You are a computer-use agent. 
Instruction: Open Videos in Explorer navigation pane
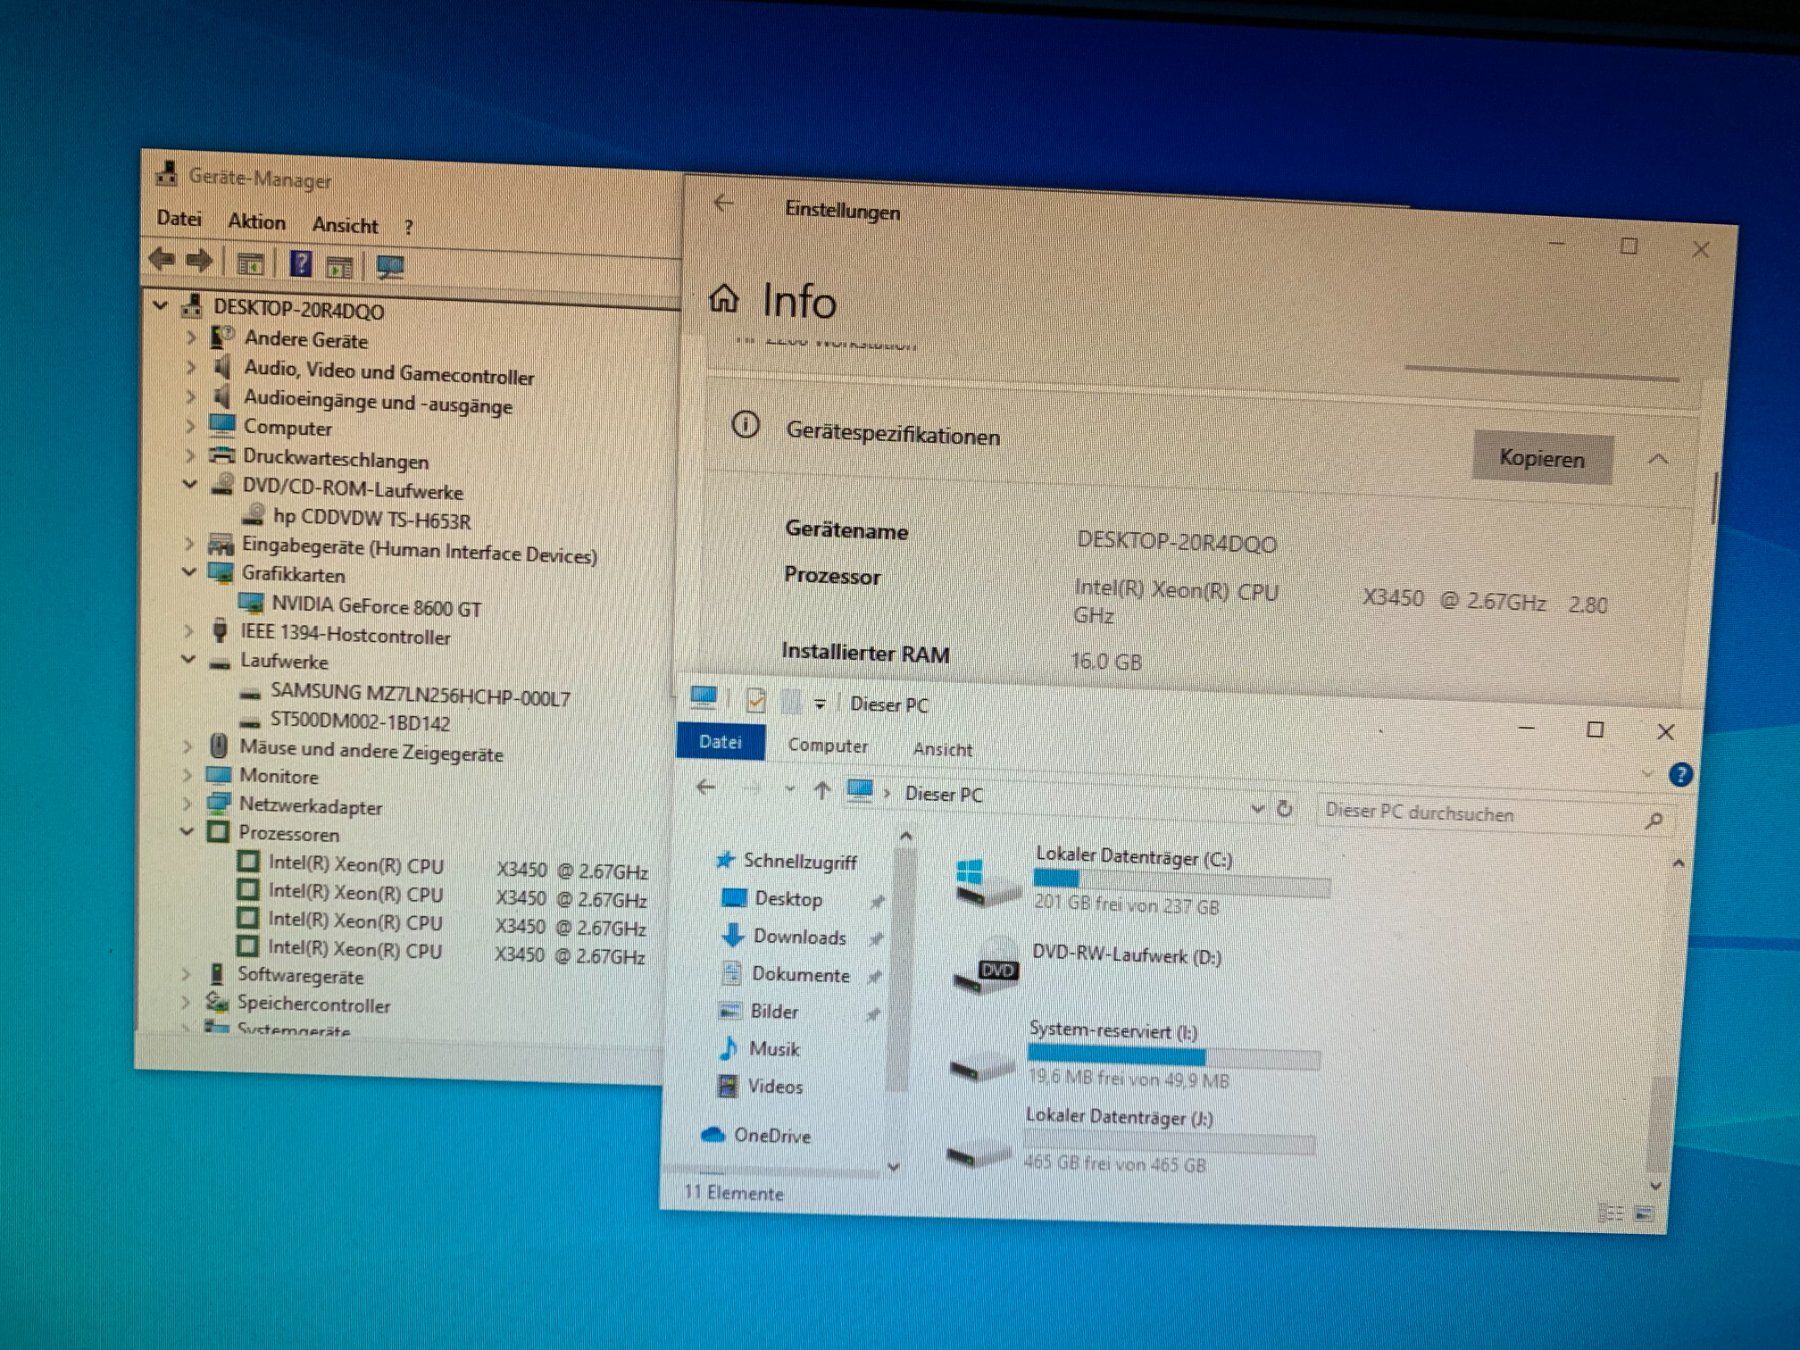pos(775,1086)
